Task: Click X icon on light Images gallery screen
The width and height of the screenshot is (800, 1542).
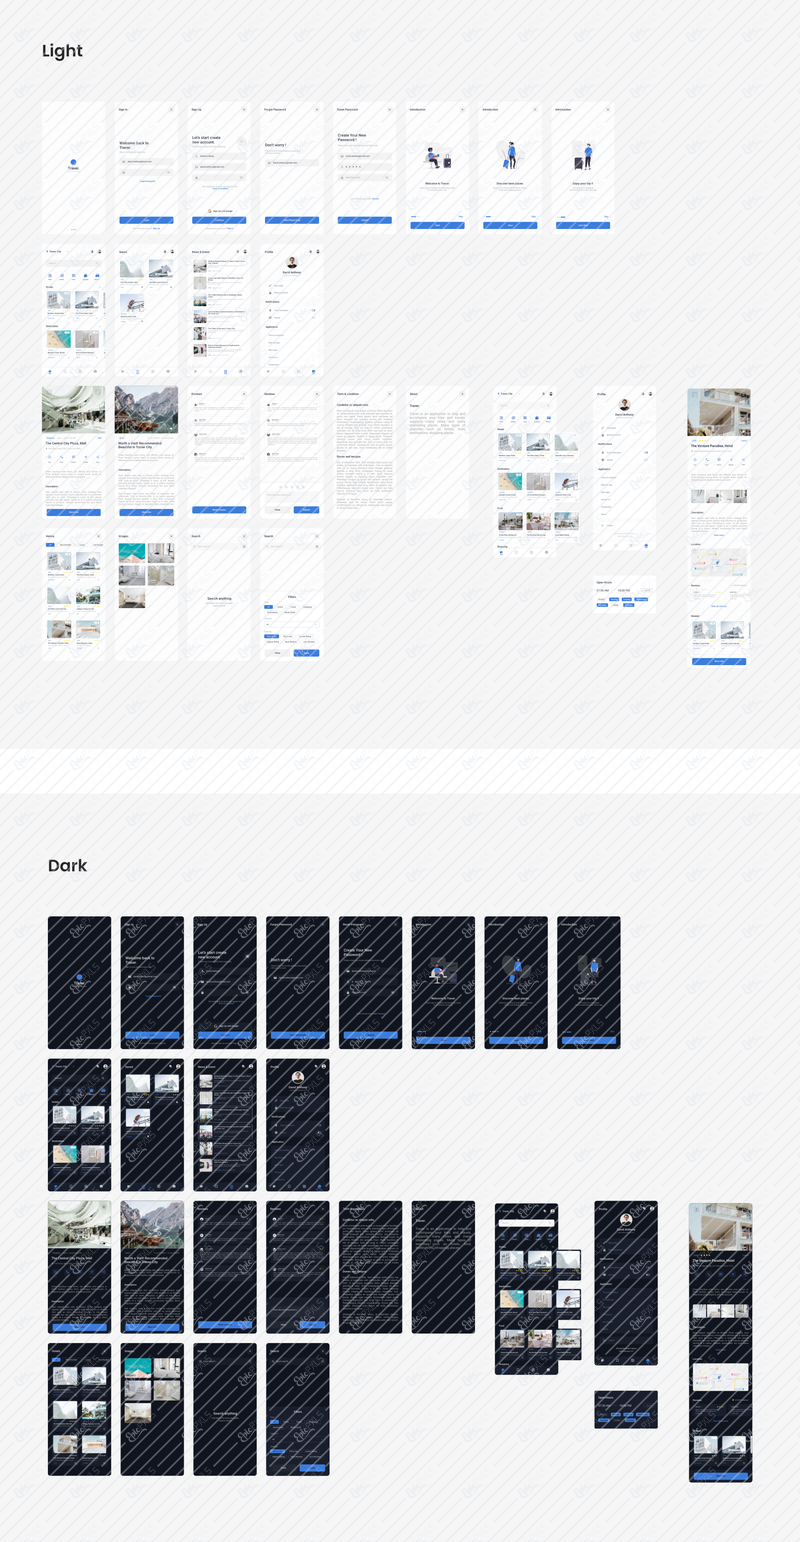Action: [171, 536]
